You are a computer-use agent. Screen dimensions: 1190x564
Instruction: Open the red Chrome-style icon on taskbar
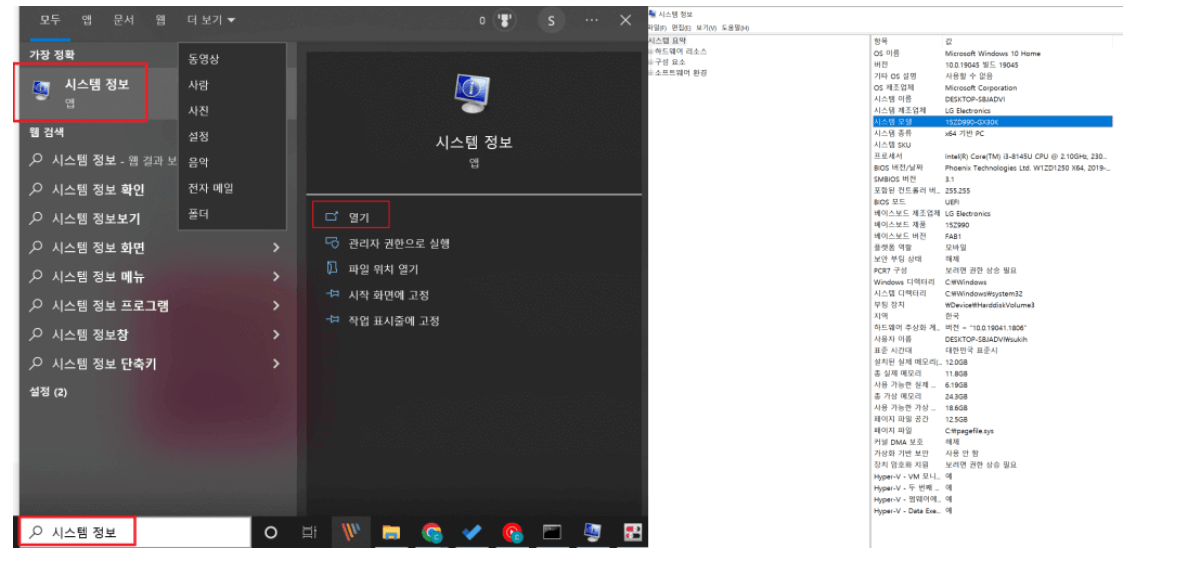512,533
